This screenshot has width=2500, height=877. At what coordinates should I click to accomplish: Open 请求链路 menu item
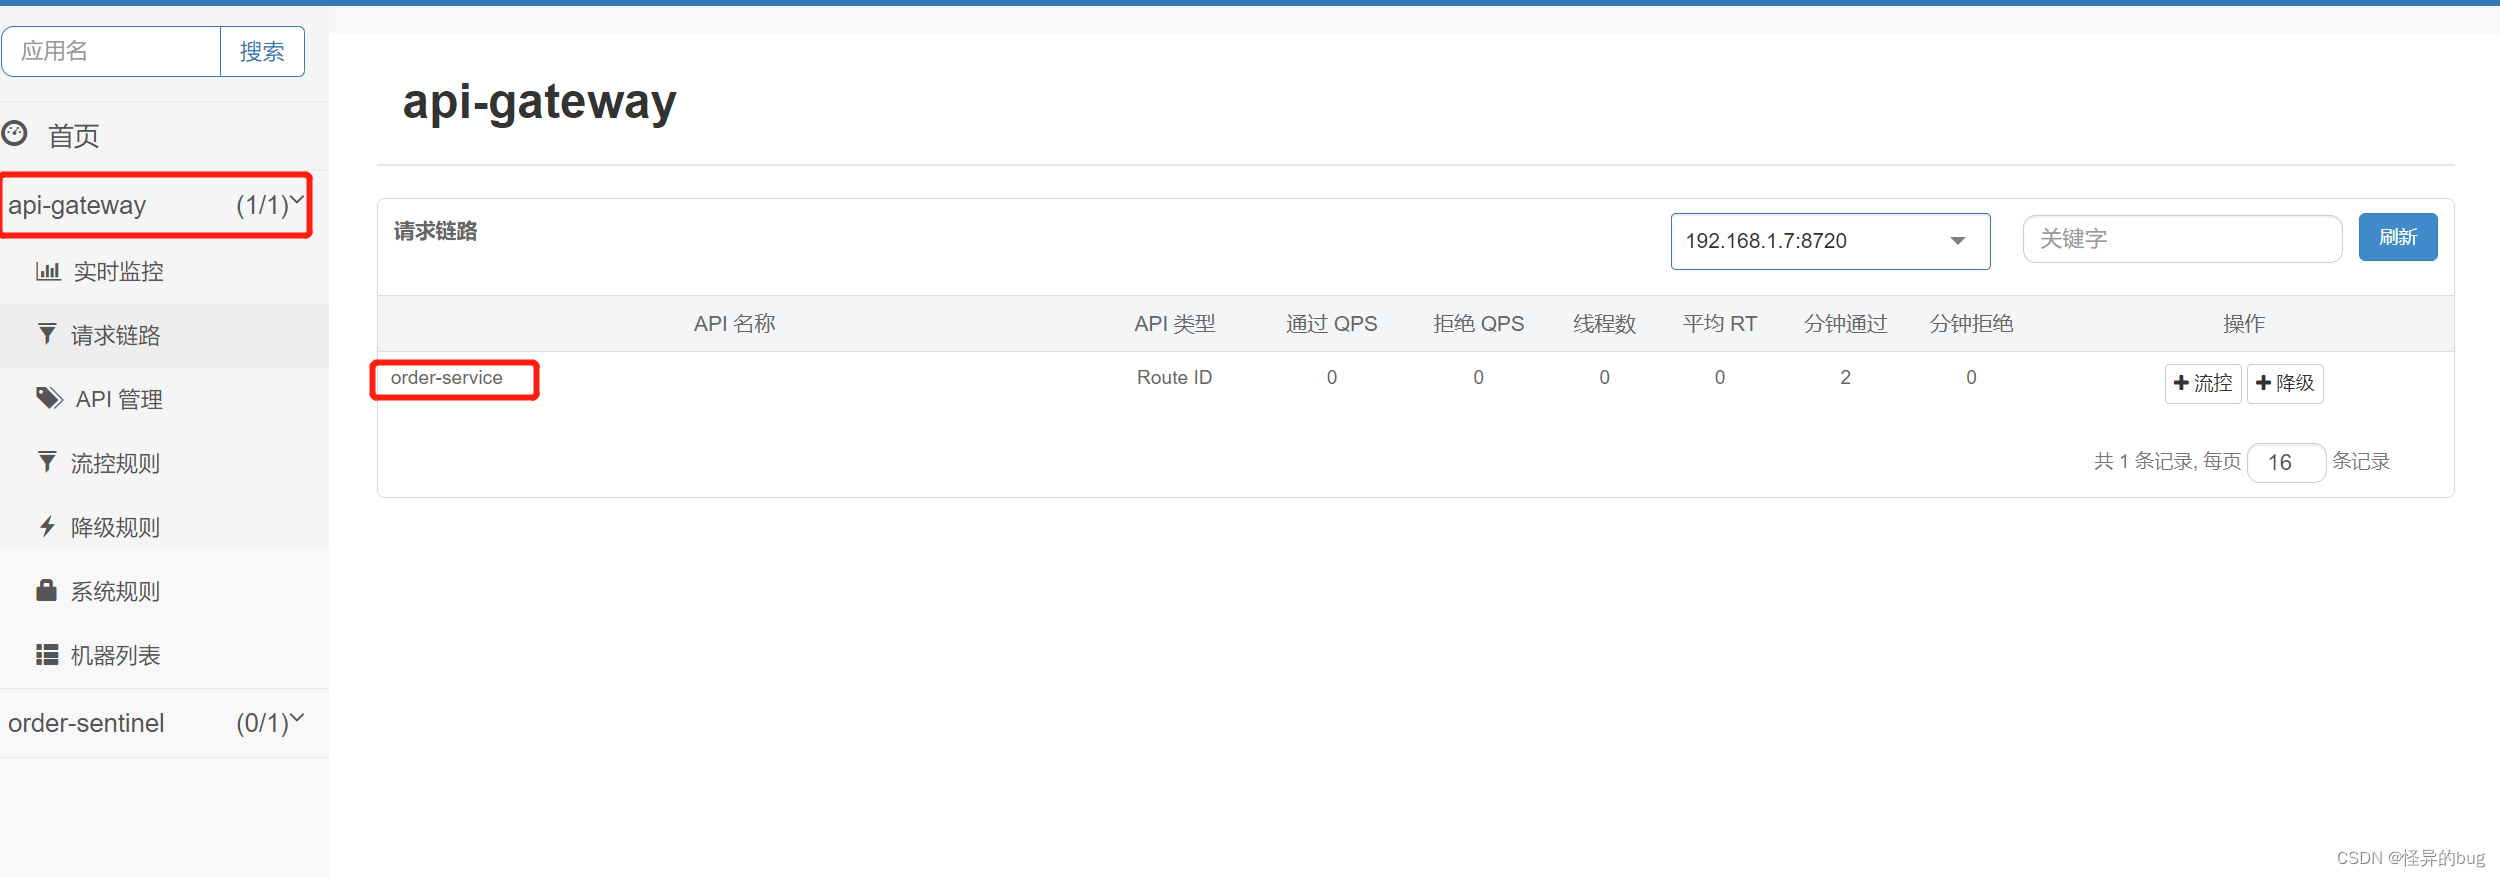tap(164, 335)
